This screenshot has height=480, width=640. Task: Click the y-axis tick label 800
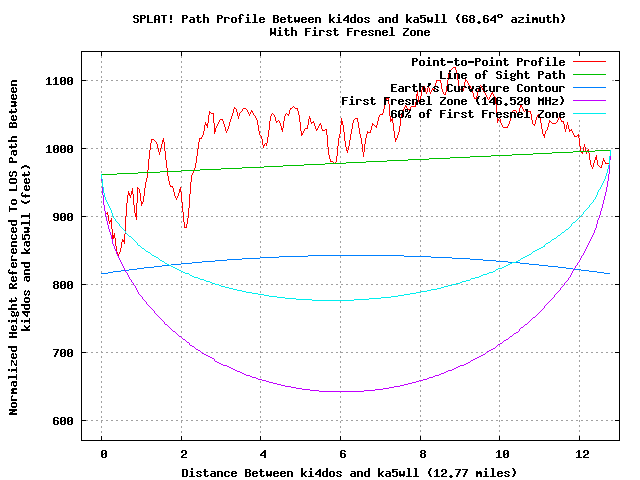coord(63,285)
